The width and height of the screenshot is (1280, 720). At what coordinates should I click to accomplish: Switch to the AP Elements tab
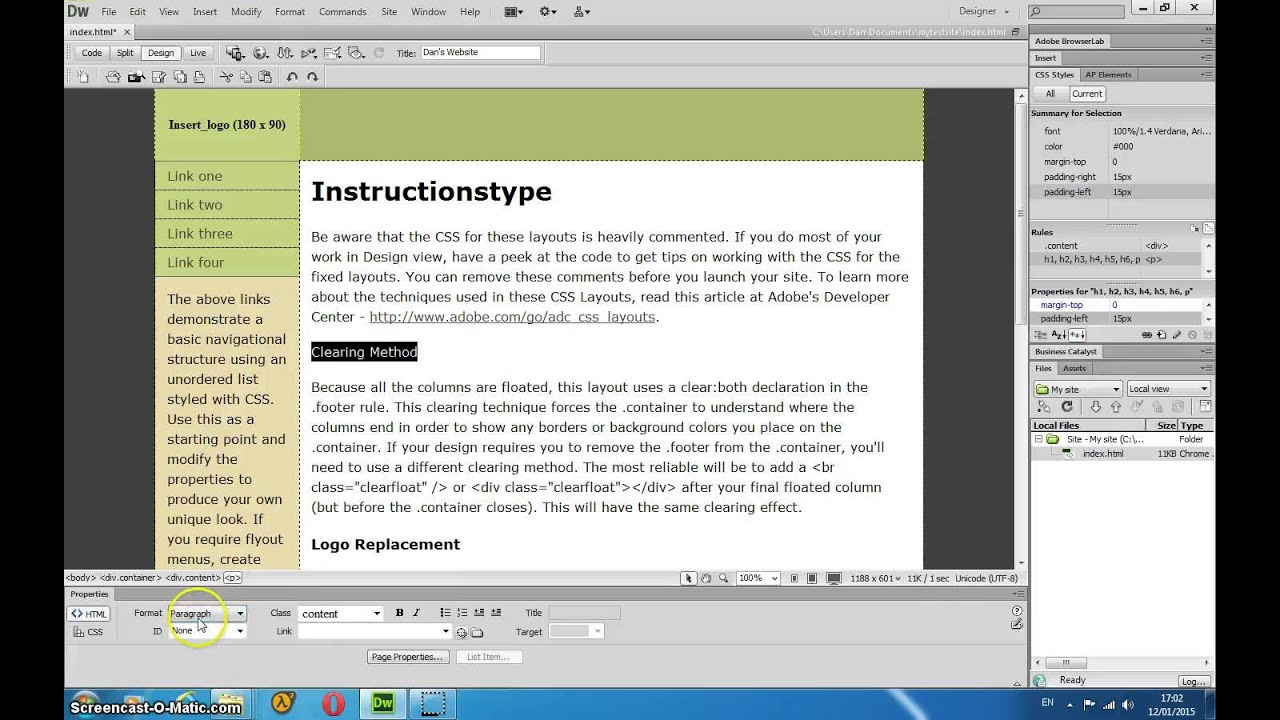(1108, 75)
